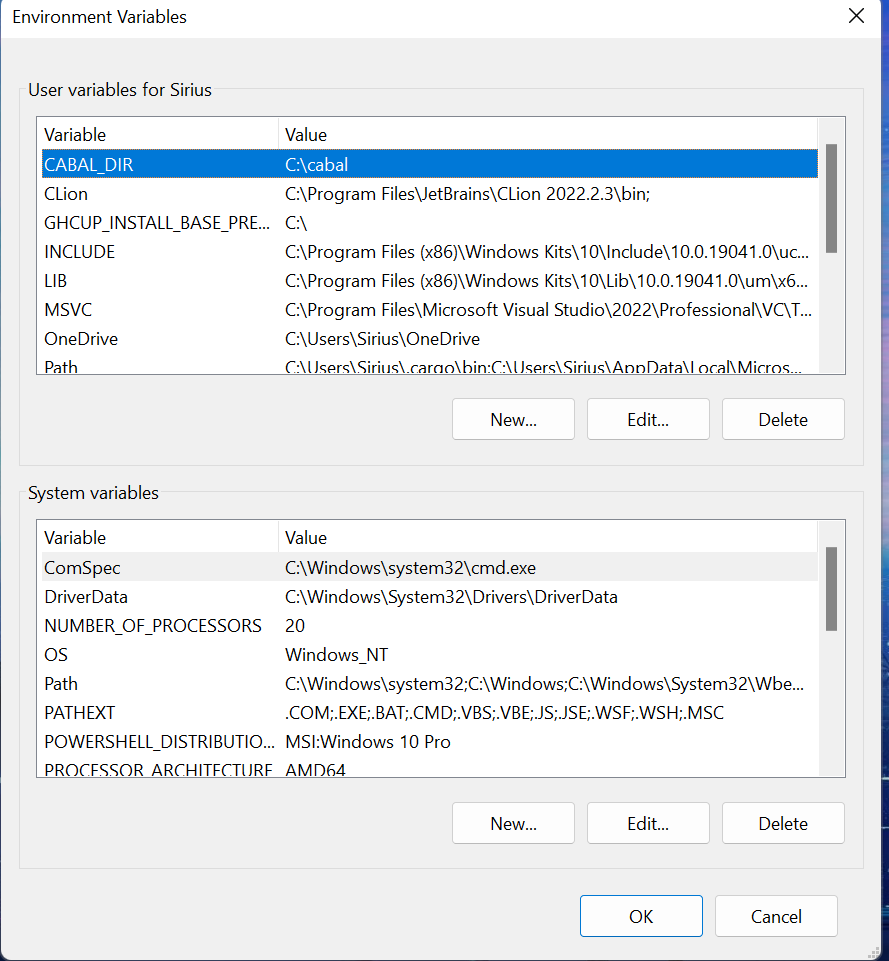
Task: Click the Cancel button
Action: click(x=776, y=915)
